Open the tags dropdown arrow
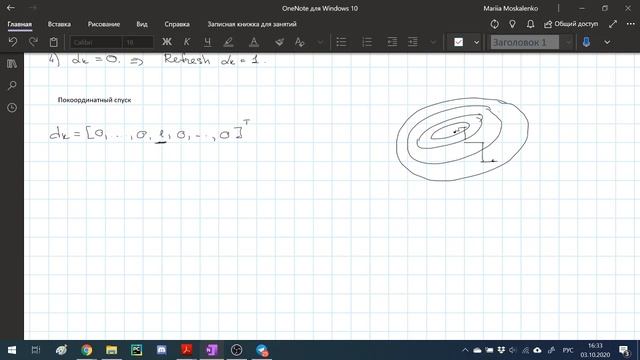The height and width of the screenshot is (360, 640). click(x=476, y=42)
